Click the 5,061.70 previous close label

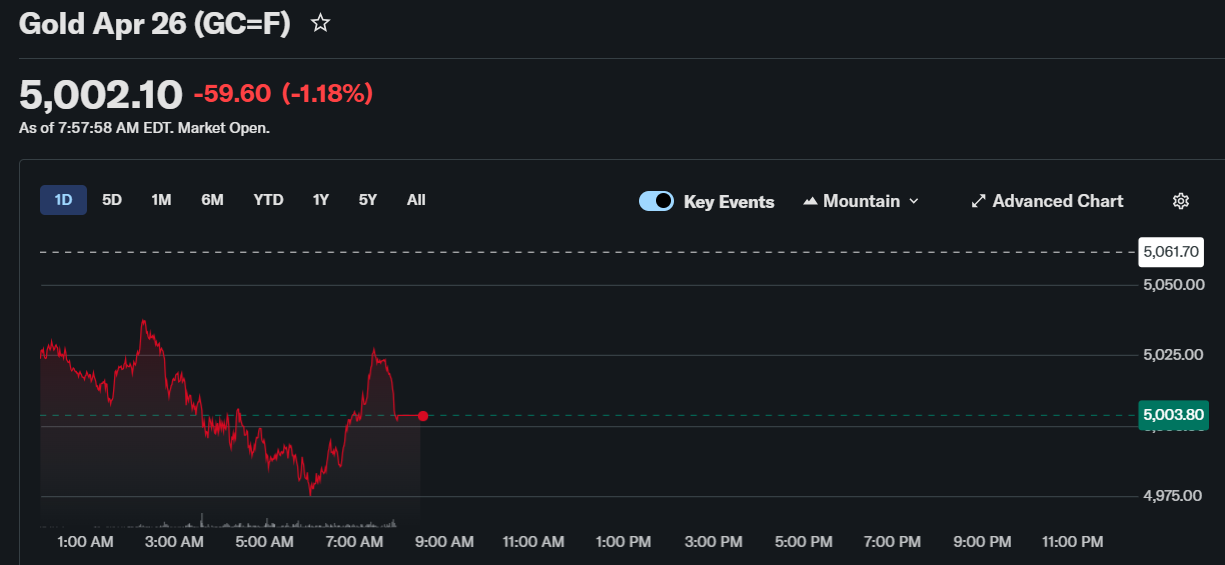[x=1169, y=252]
